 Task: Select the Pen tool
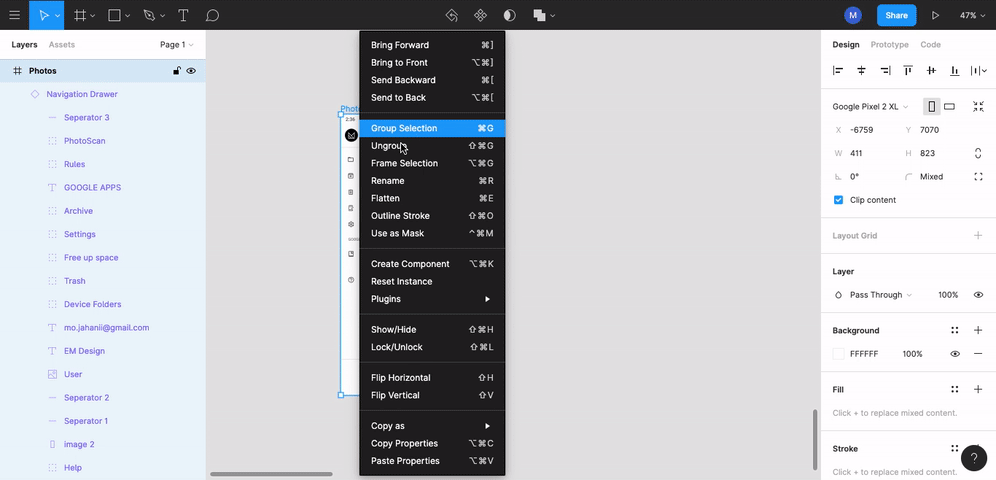[149, 15]
